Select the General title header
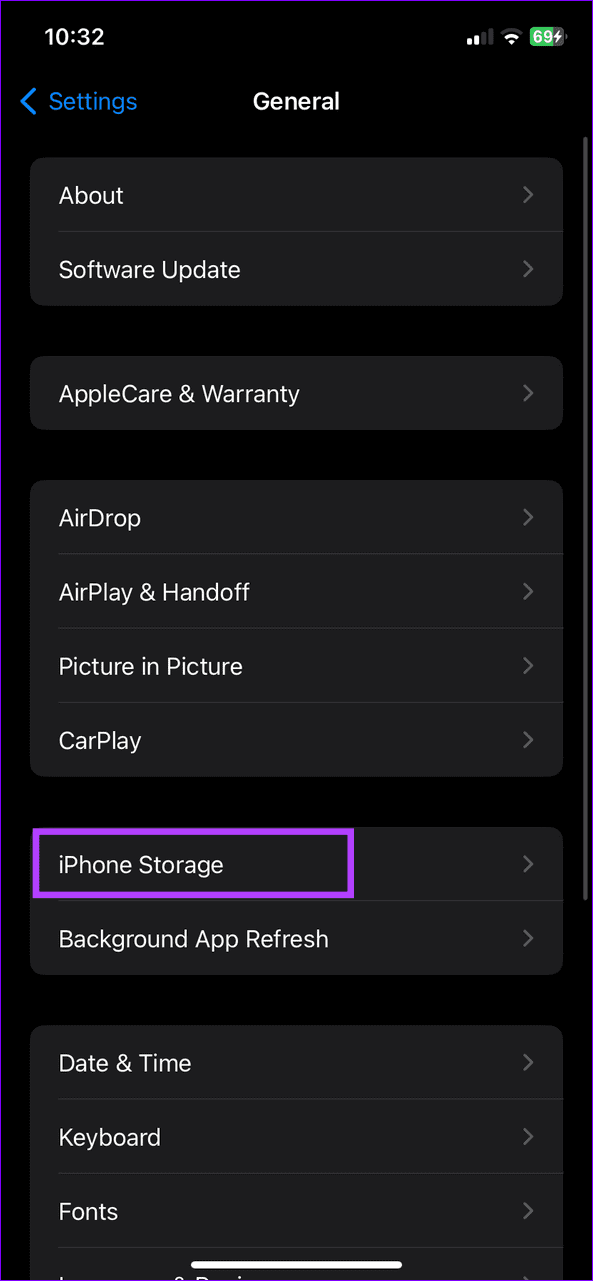This screenshot has height=1281, width=593. point(296,101)
